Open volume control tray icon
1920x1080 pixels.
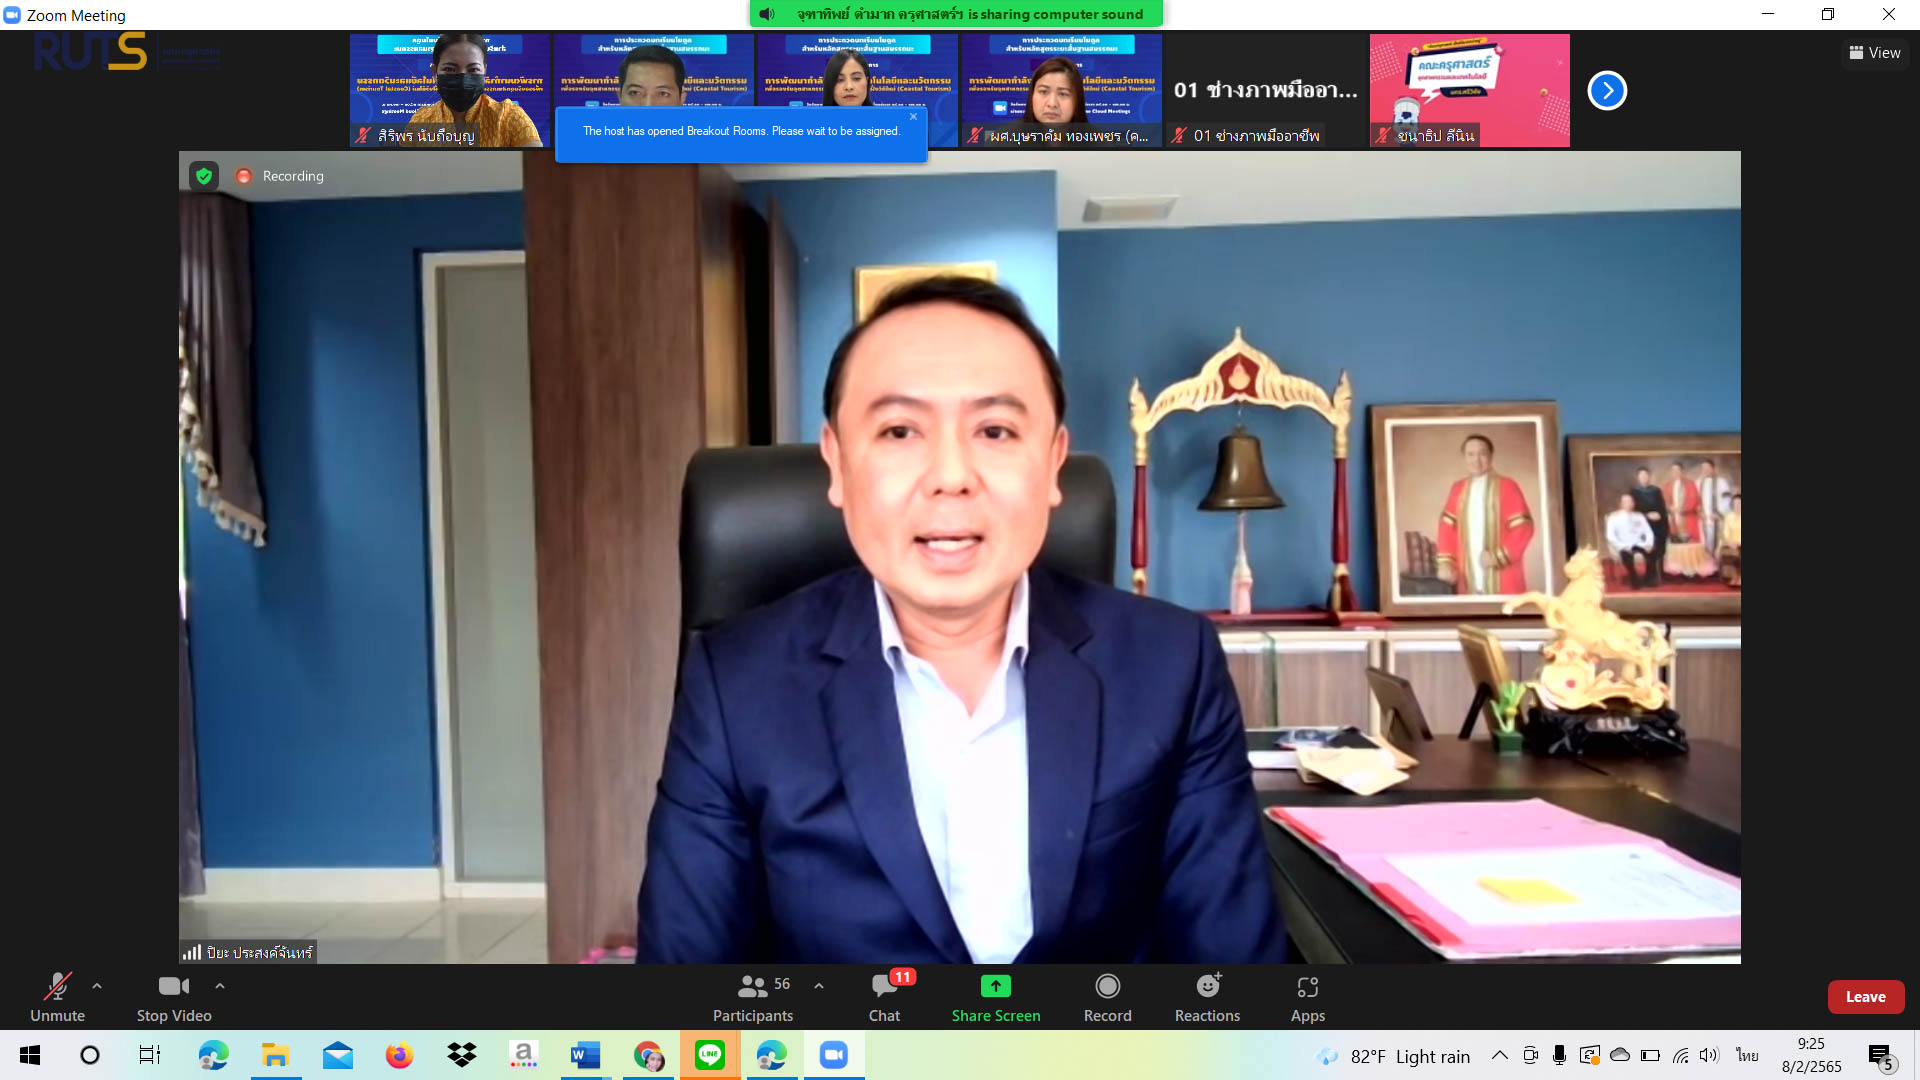coord(1709,1055)
